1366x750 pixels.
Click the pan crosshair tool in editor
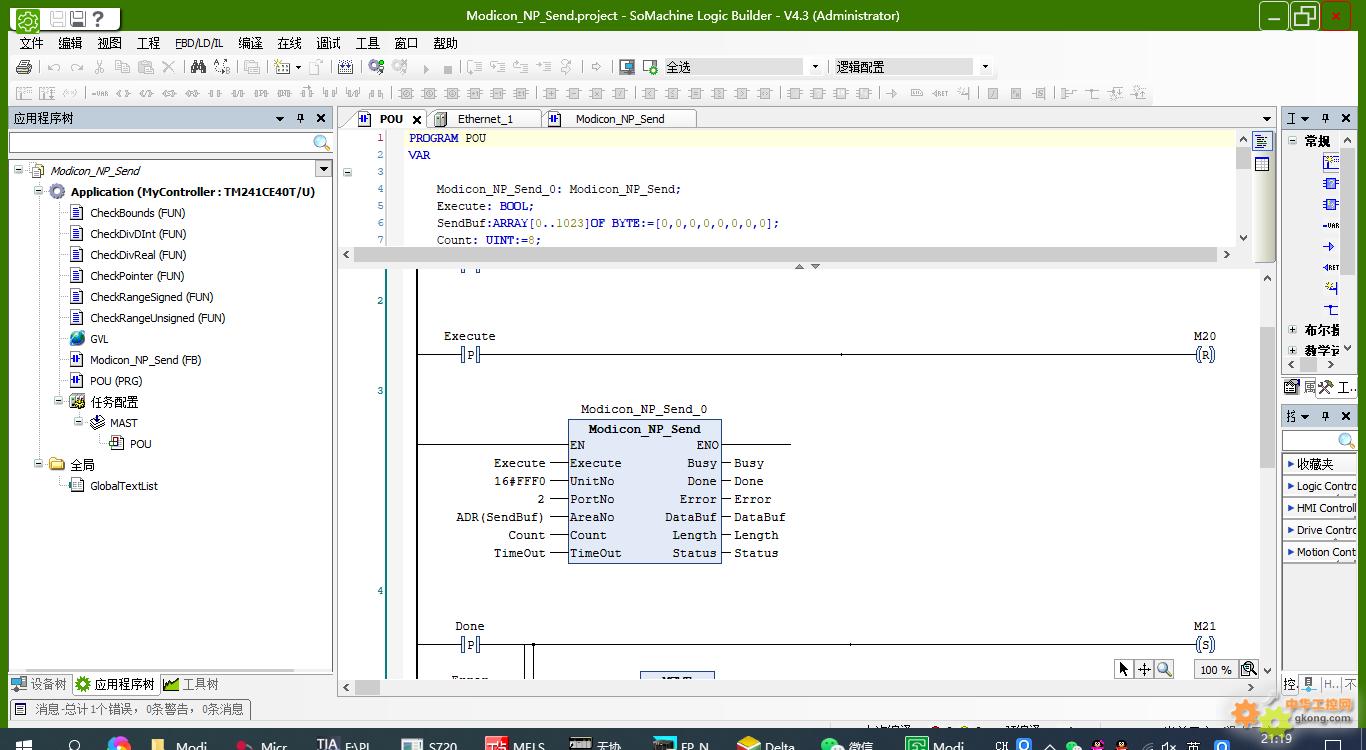point(1144,670)
